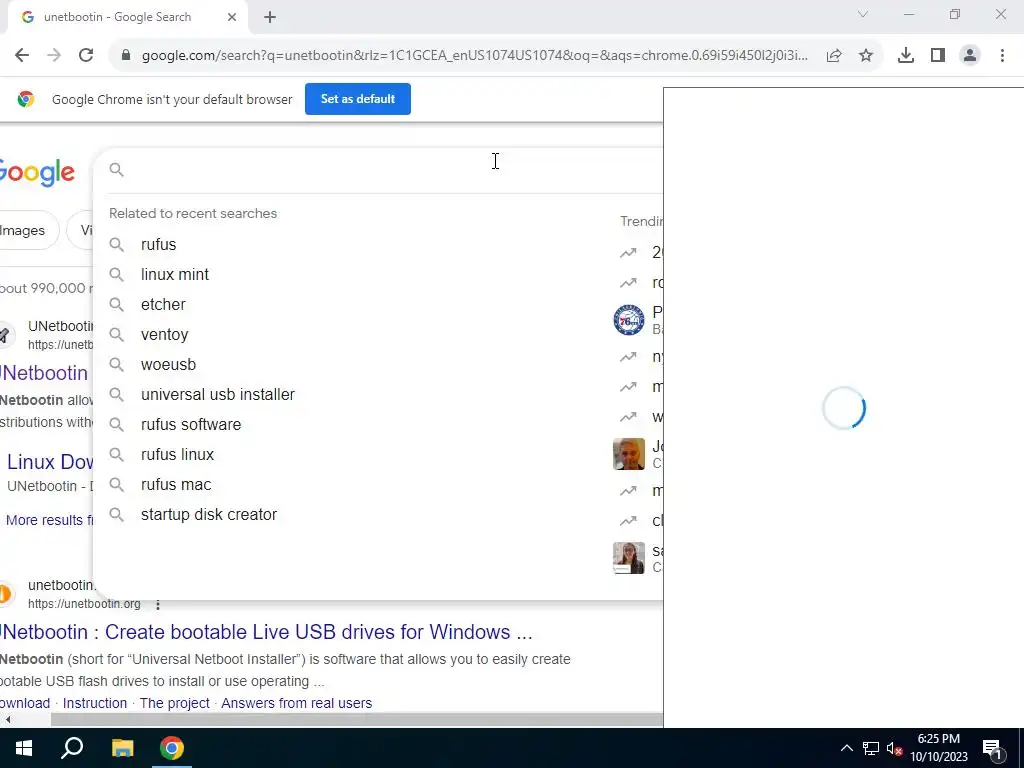Close the unetbootin Google Search tab
The height and width of the screenshot is (768, 1024).
coord(232,17)
